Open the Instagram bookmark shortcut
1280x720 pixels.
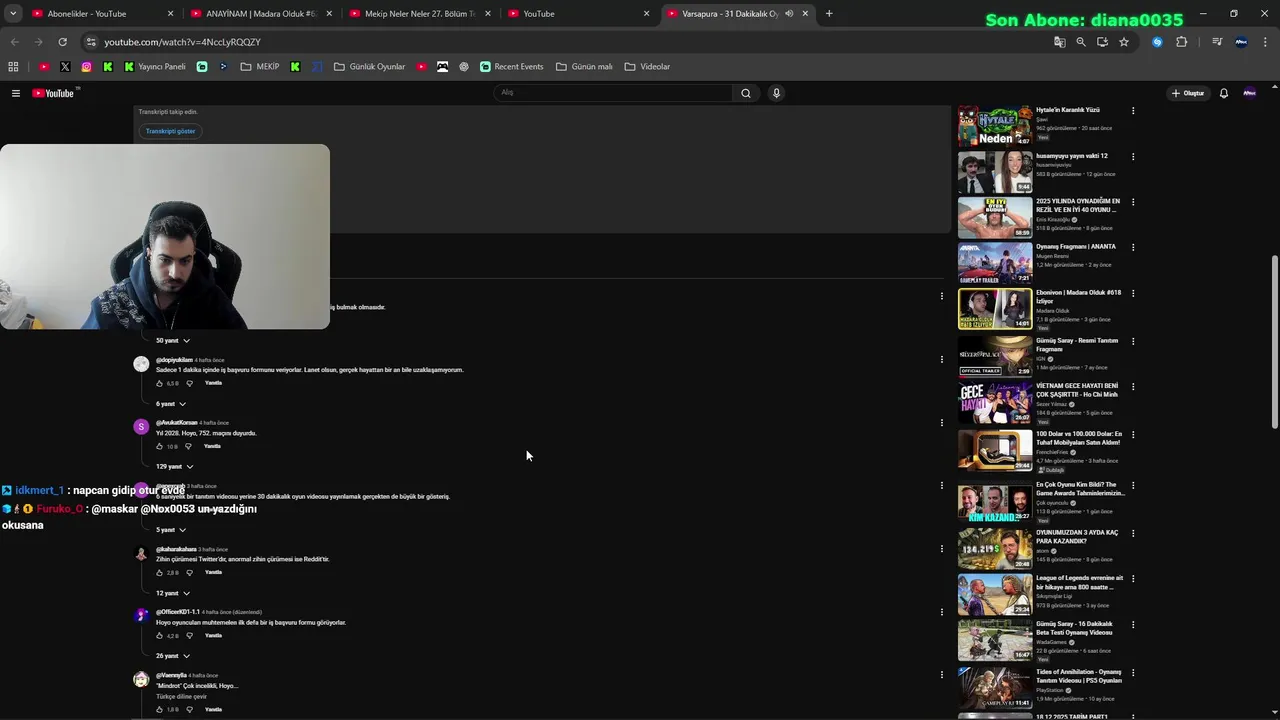pyautogui.click(x=86, y=67)
